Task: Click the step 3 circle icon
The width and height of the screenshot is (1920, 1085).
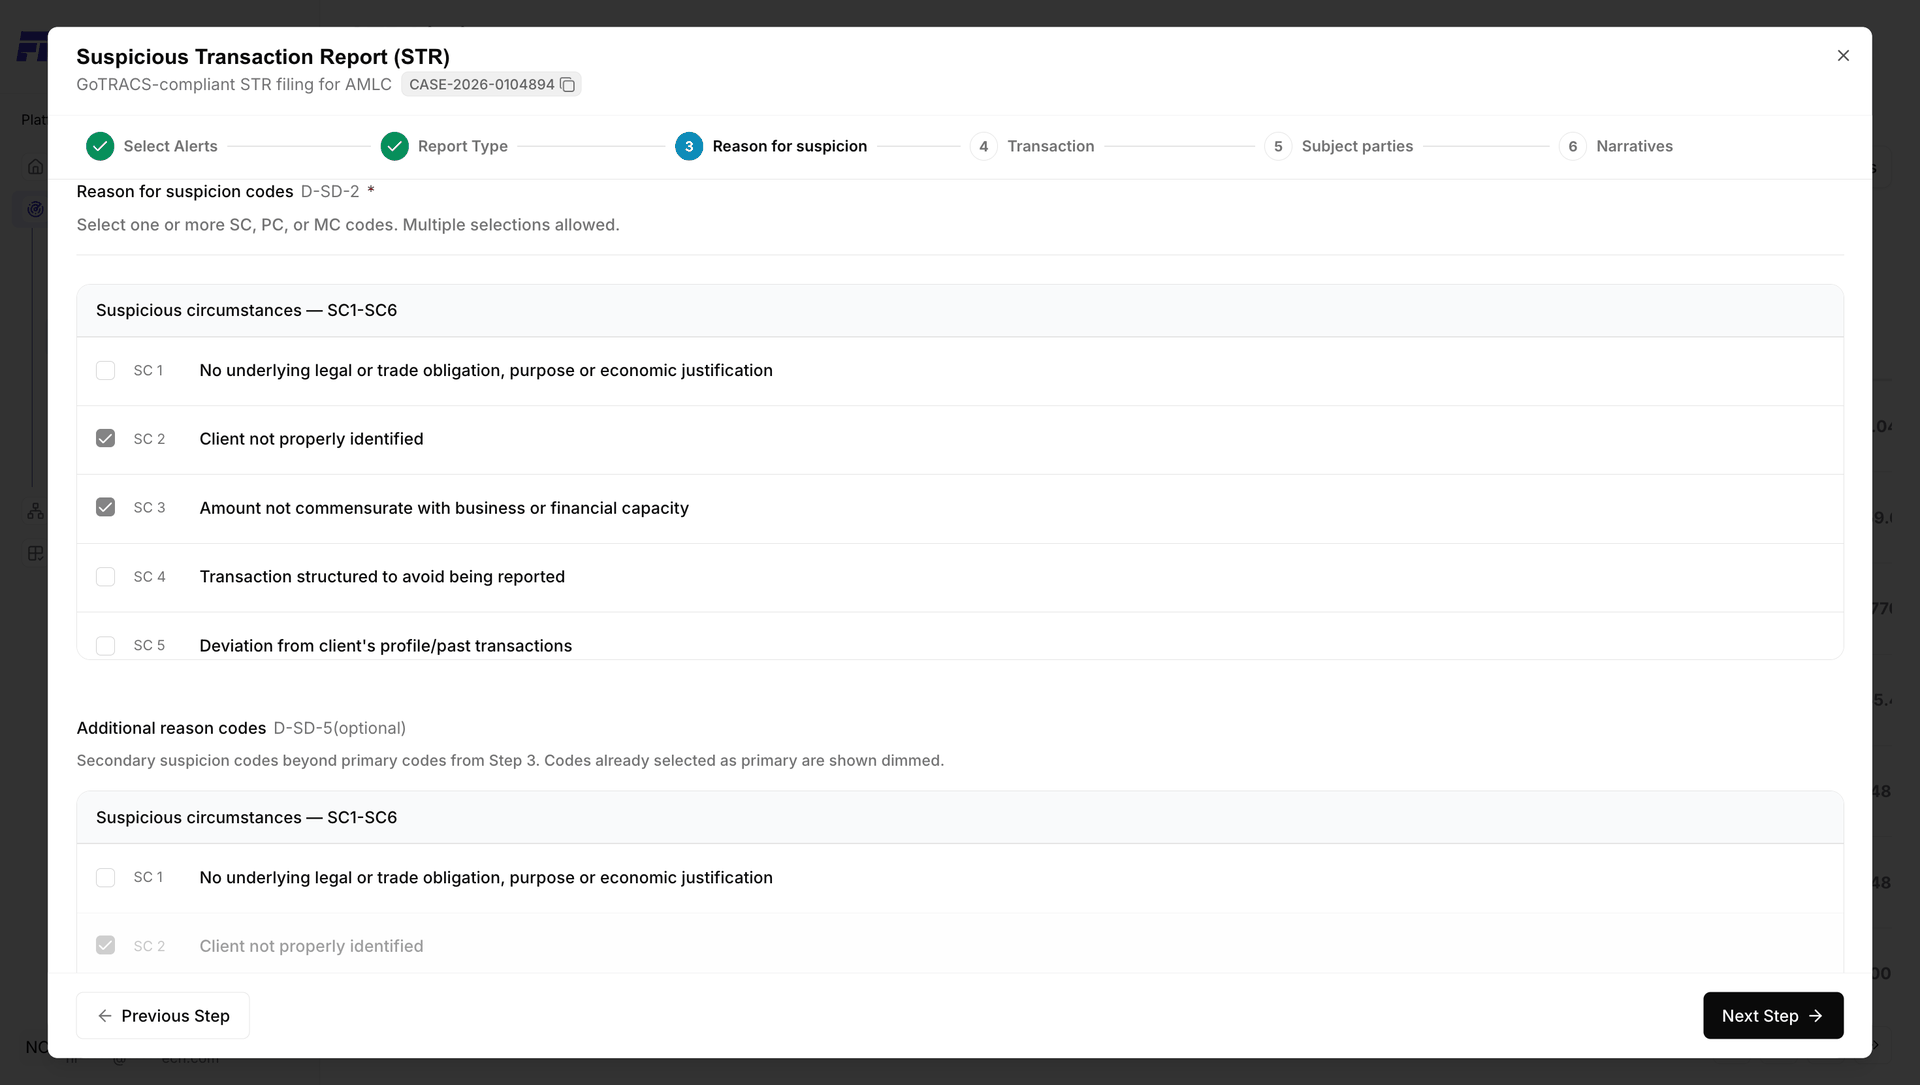Action: click(689, 146)
